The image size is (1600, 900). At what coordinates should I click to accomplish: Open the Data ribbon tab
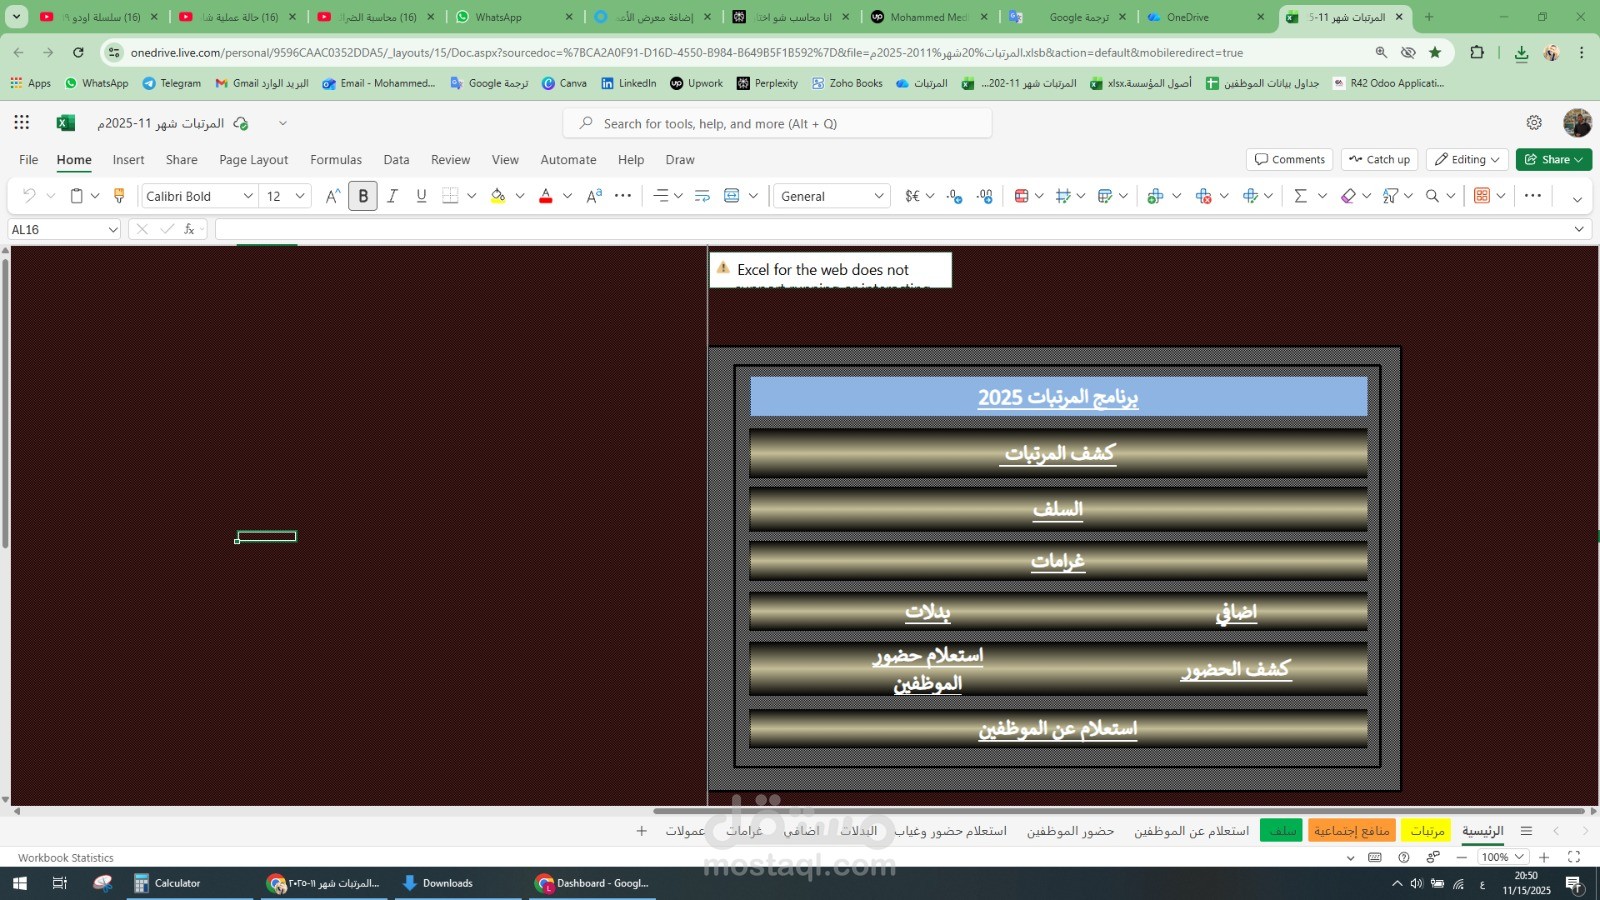click(396, 159)
